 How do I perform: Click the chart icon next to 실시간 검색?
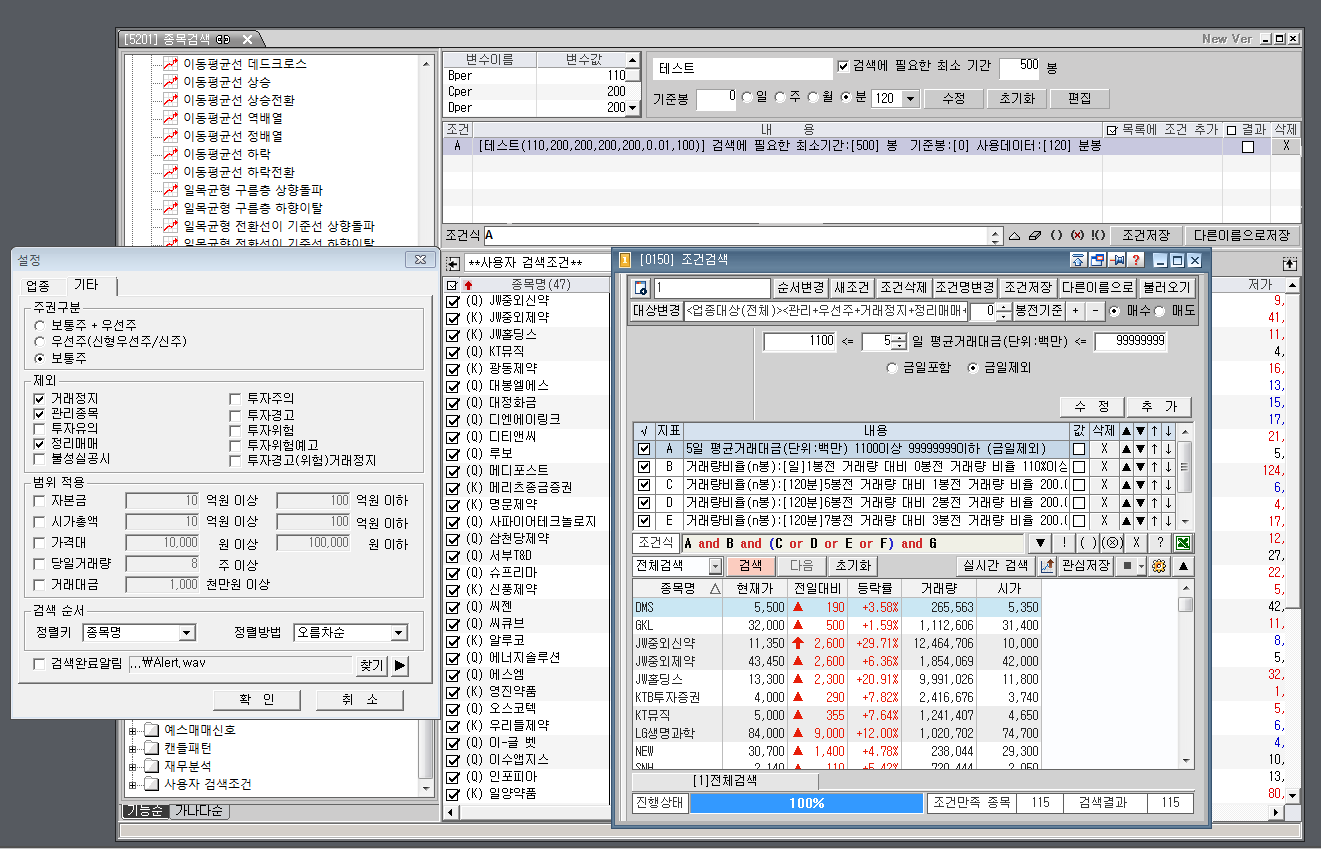(x=1047, y=566)
